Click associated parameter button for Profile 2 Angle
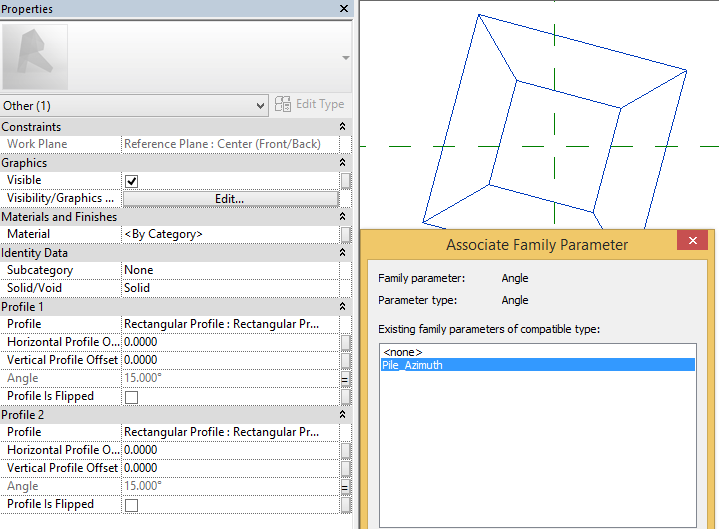719x529 pixels. [x=346, y=487]
